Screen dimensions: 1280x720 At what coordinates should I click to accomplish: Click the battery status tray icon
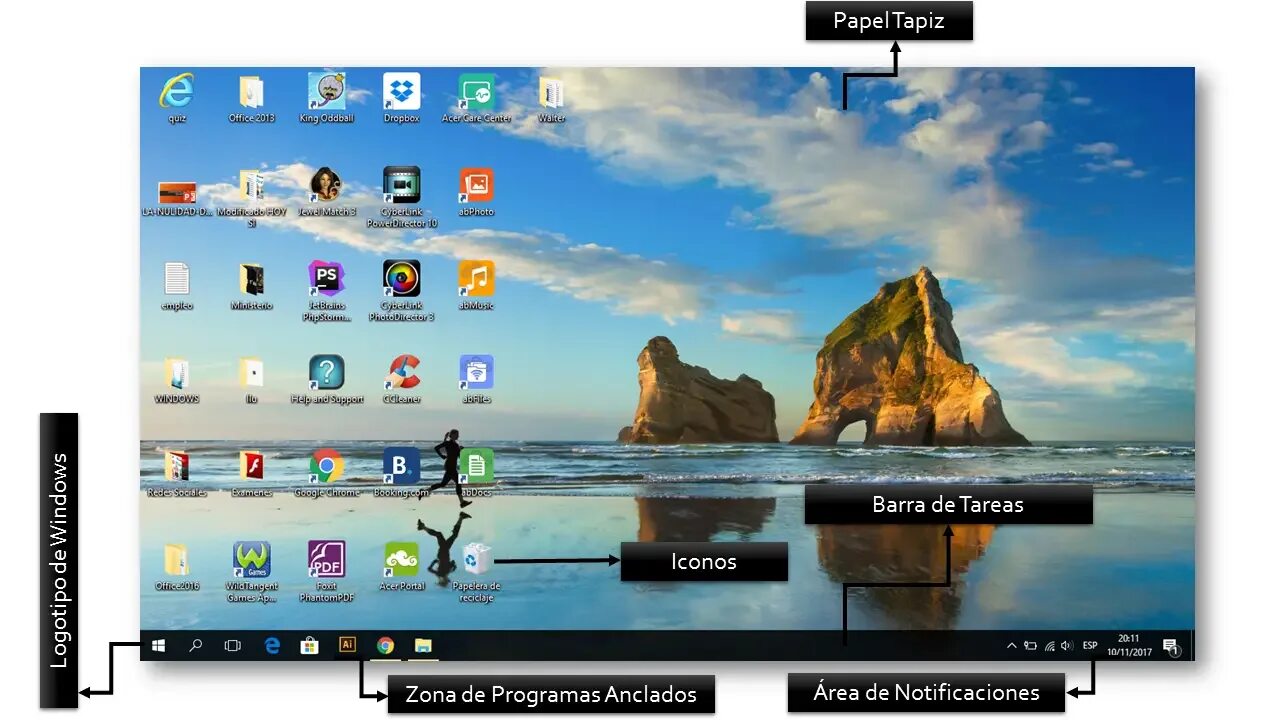(1030, 646)
